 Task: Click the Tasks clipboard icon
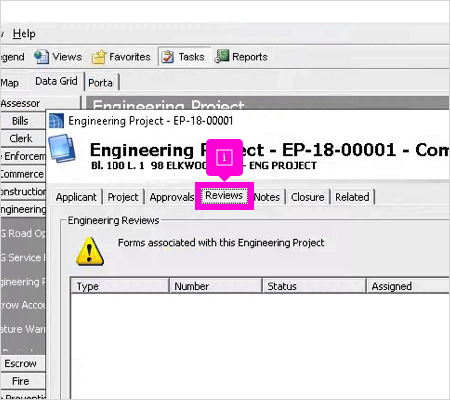167,57
